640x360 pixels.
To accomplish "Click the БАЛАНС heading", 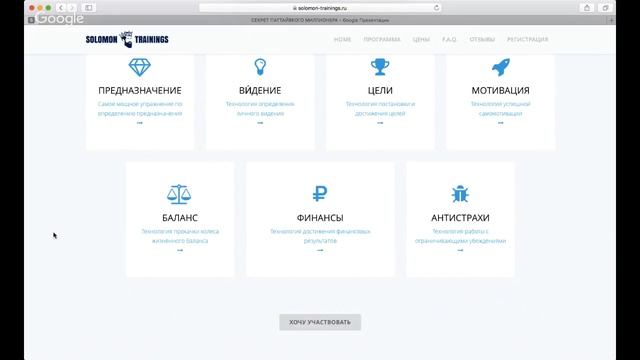I will [x=180, y=218].
